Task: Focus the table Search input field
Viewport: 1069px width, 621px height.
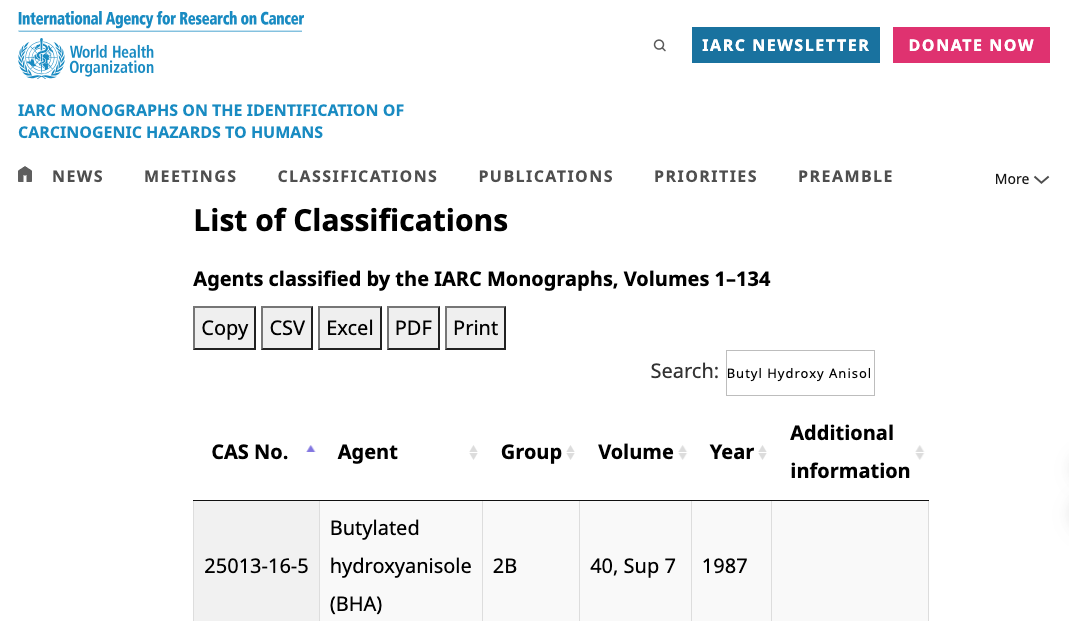Action: [x=799, y=373]
